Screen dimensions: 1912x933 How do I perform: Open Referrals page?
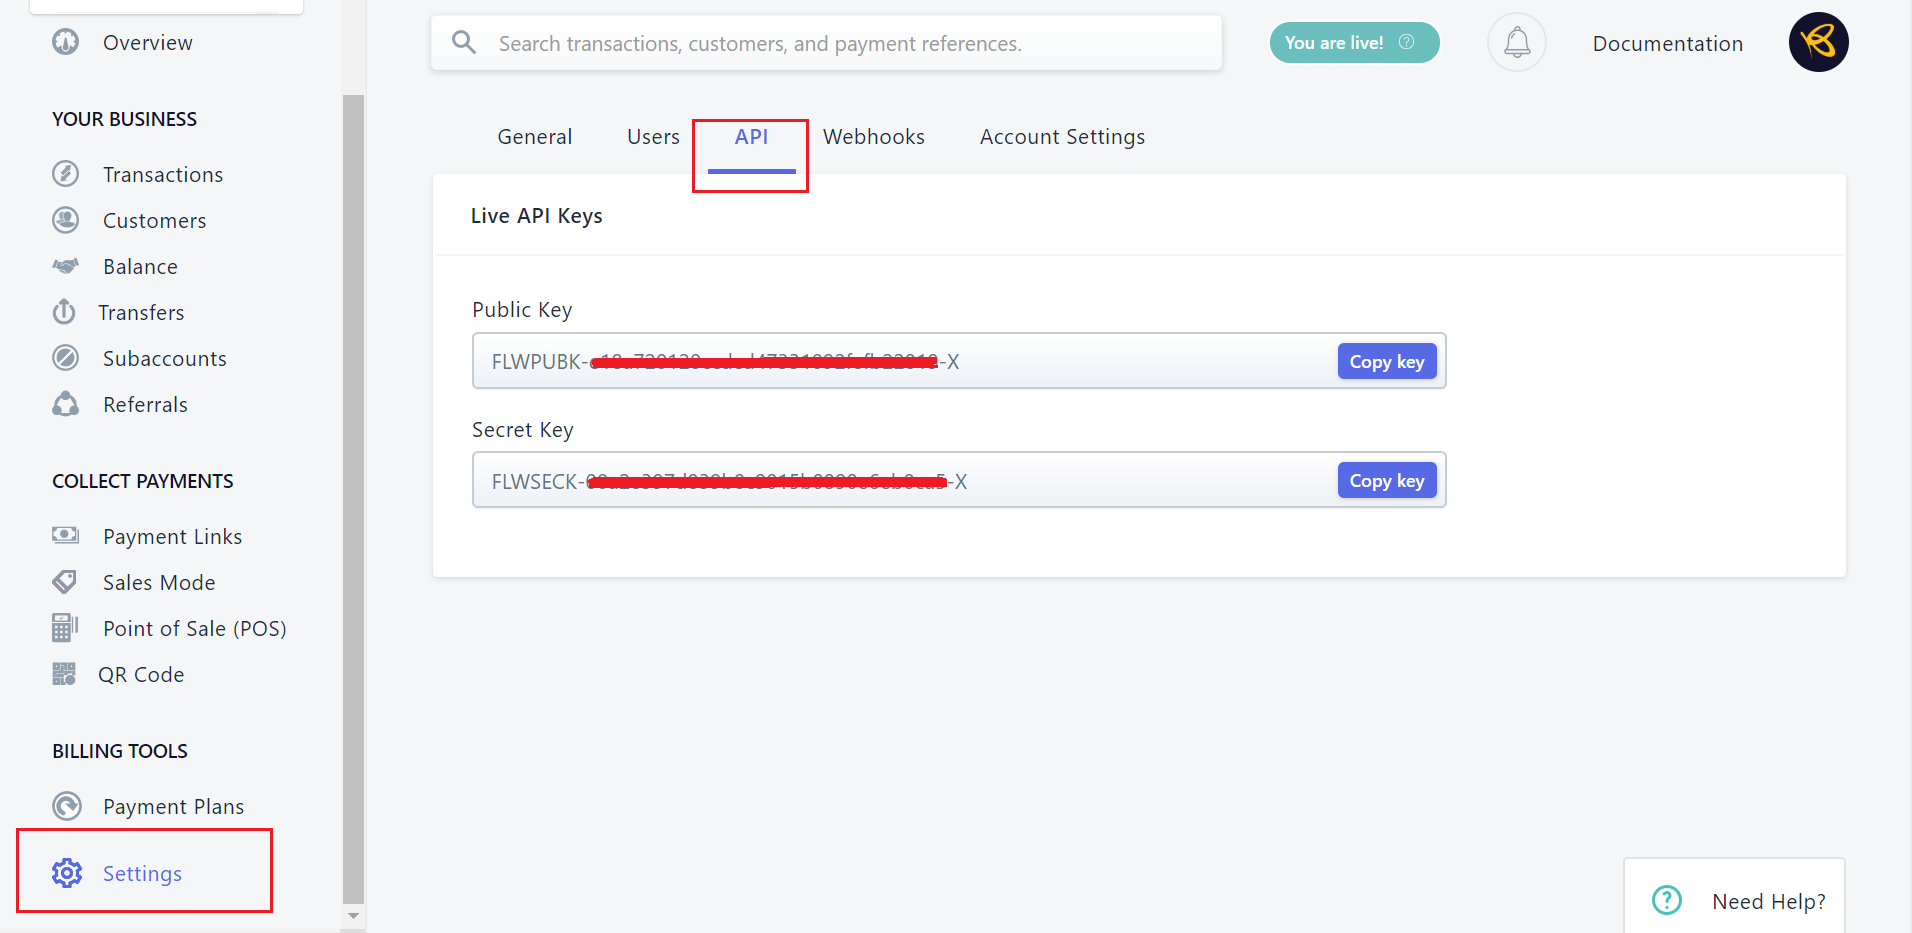click(145, 404)
